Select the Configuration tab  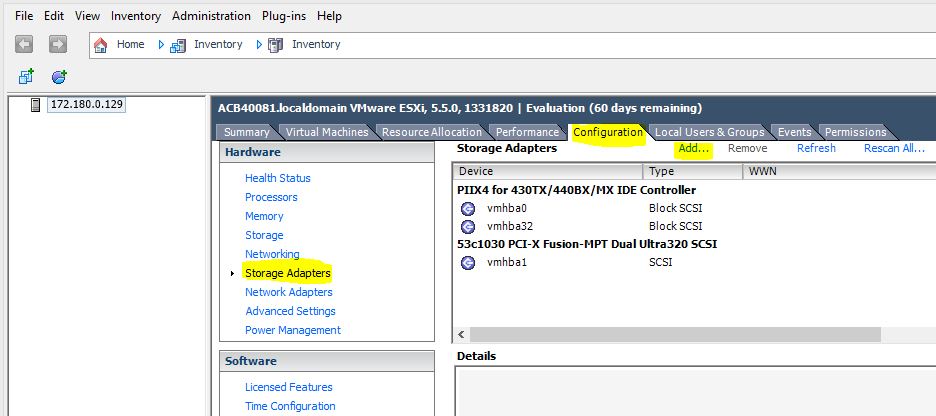pos(608,132)
